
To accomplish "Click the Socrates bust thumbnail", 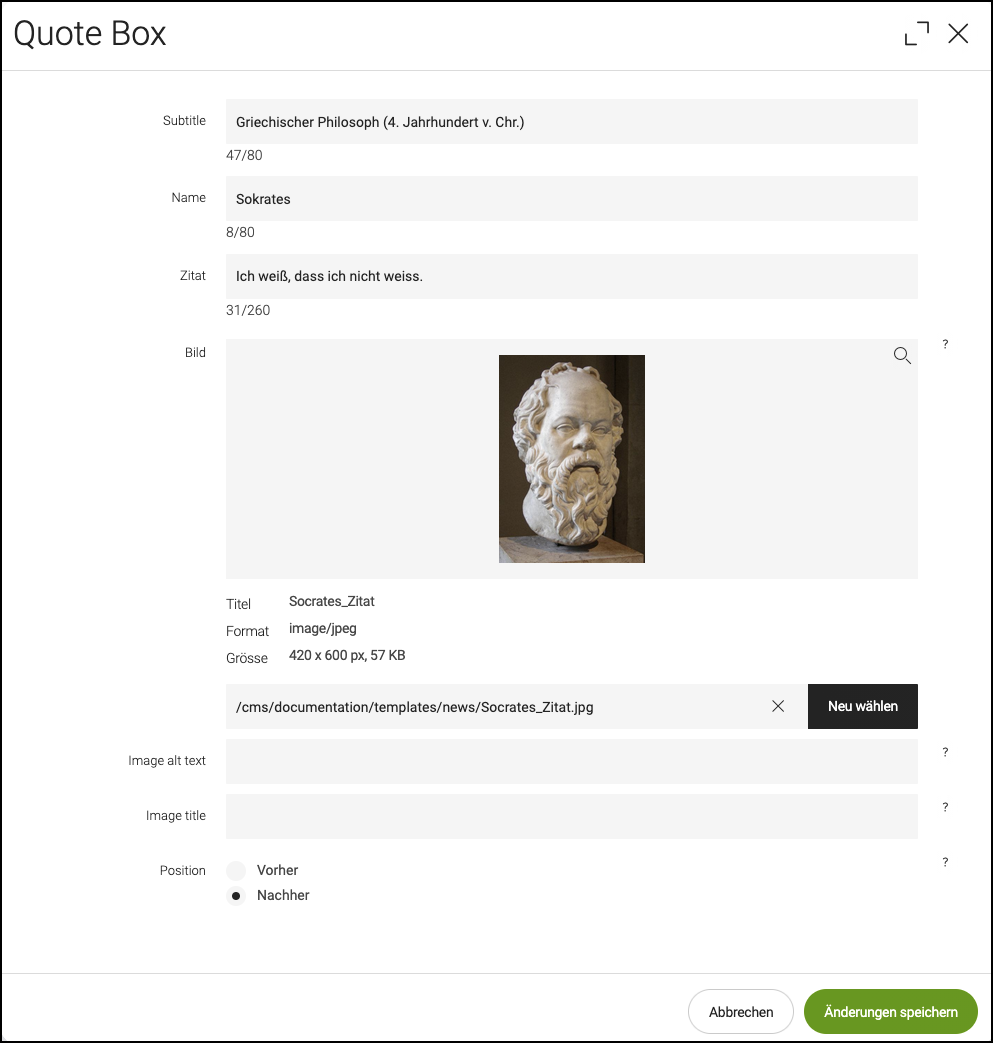I will tap(572, 459).
